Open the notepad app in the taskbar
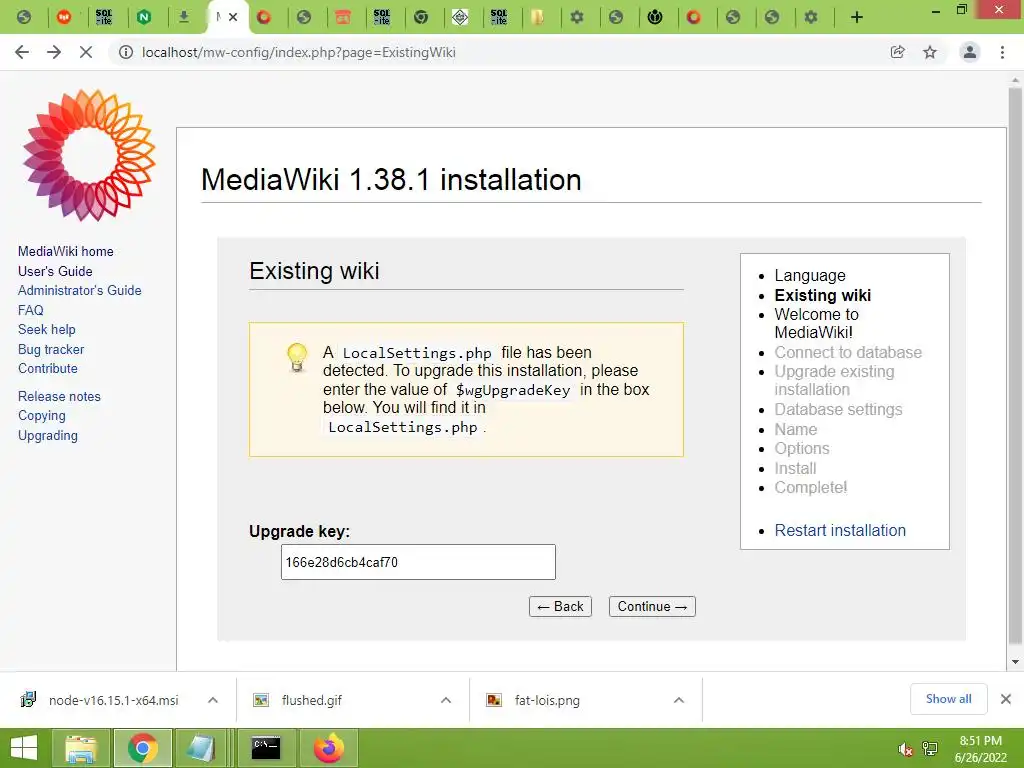 point(200,748)
